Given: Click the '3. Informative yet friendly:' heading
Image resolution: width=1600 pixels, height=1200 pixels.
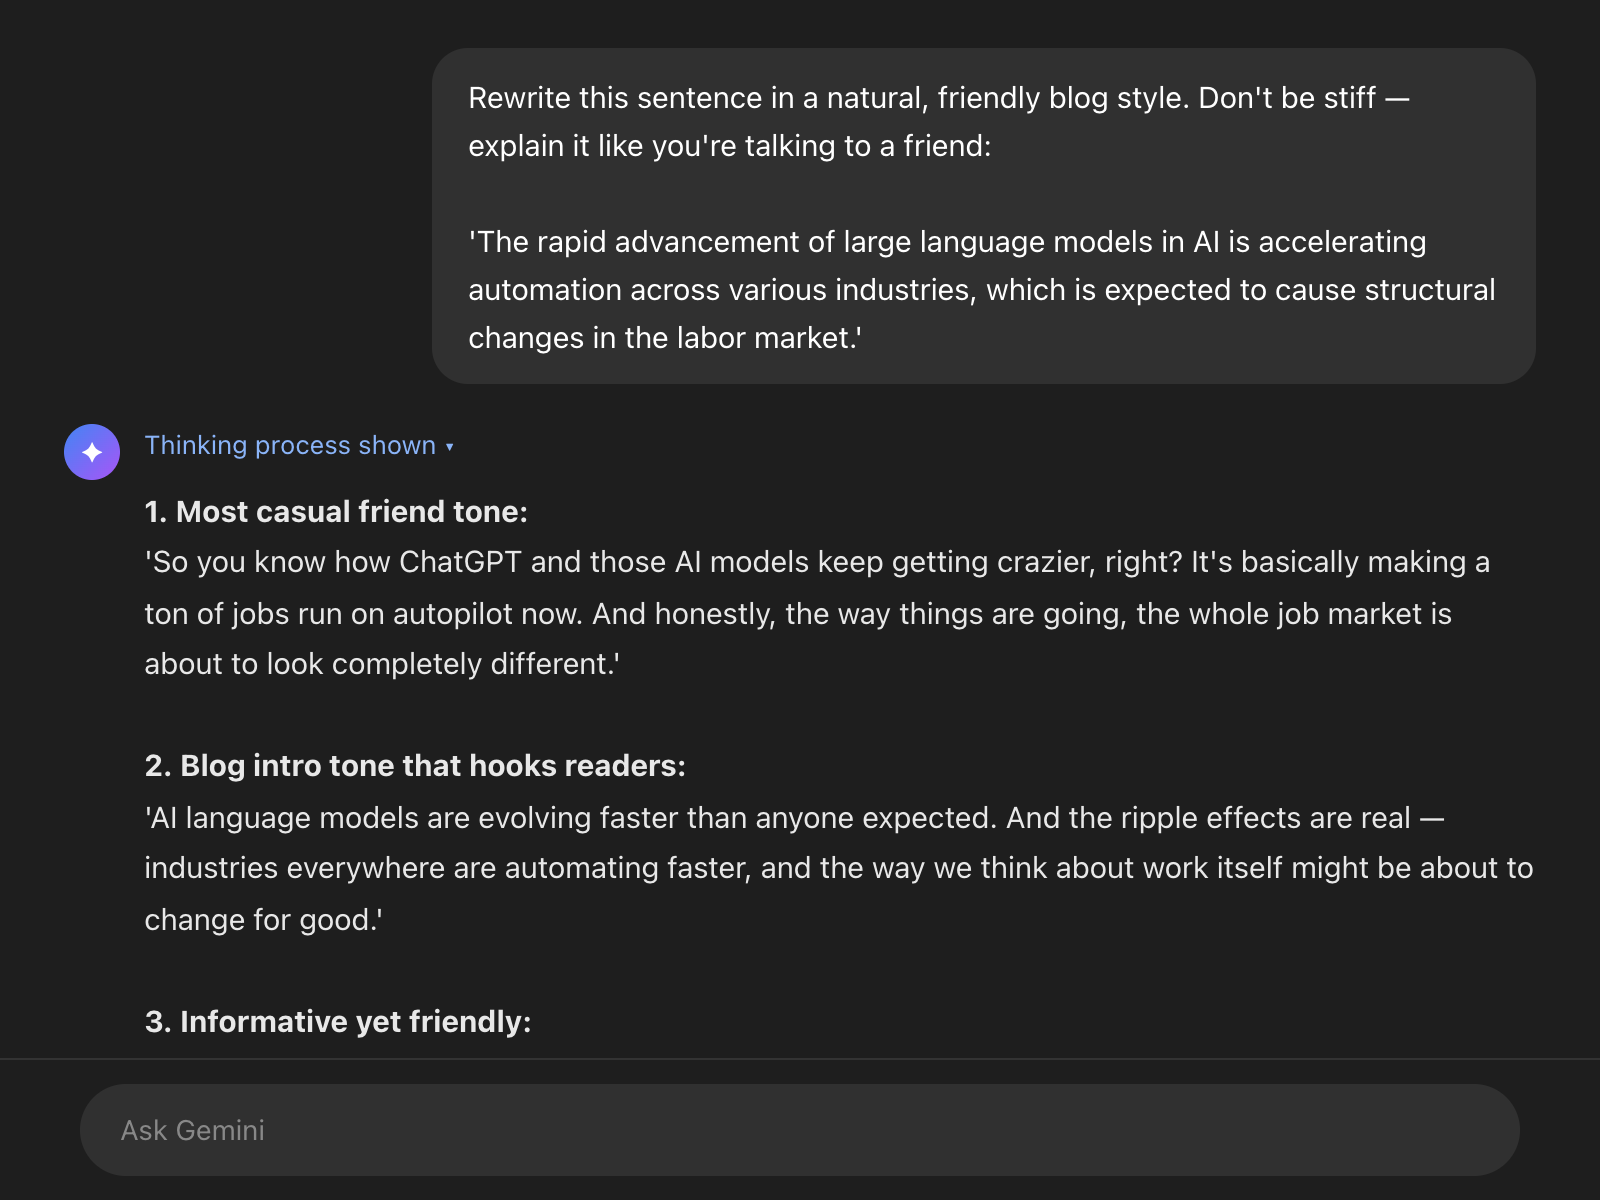Looking at the screenshot, I should click(x=338, y=1022).
